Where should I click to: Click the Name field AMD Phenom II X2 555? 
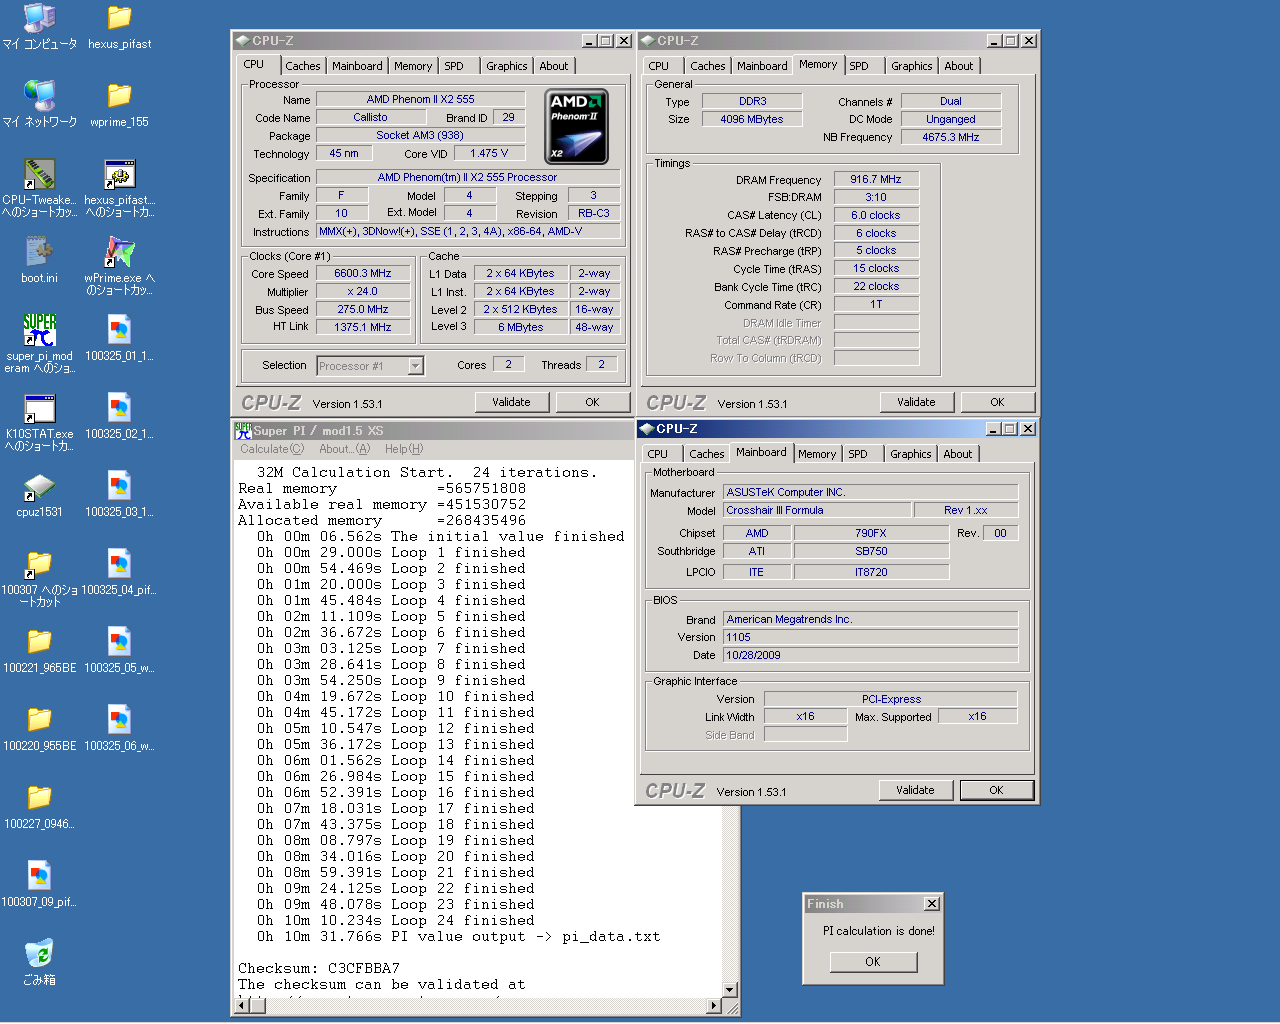click(420, 100)
